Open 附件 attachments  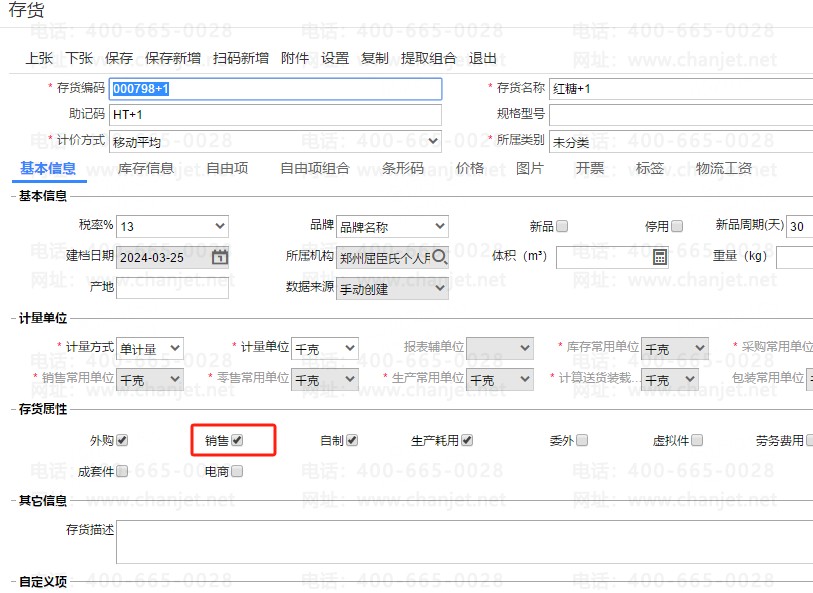(295, 58)
